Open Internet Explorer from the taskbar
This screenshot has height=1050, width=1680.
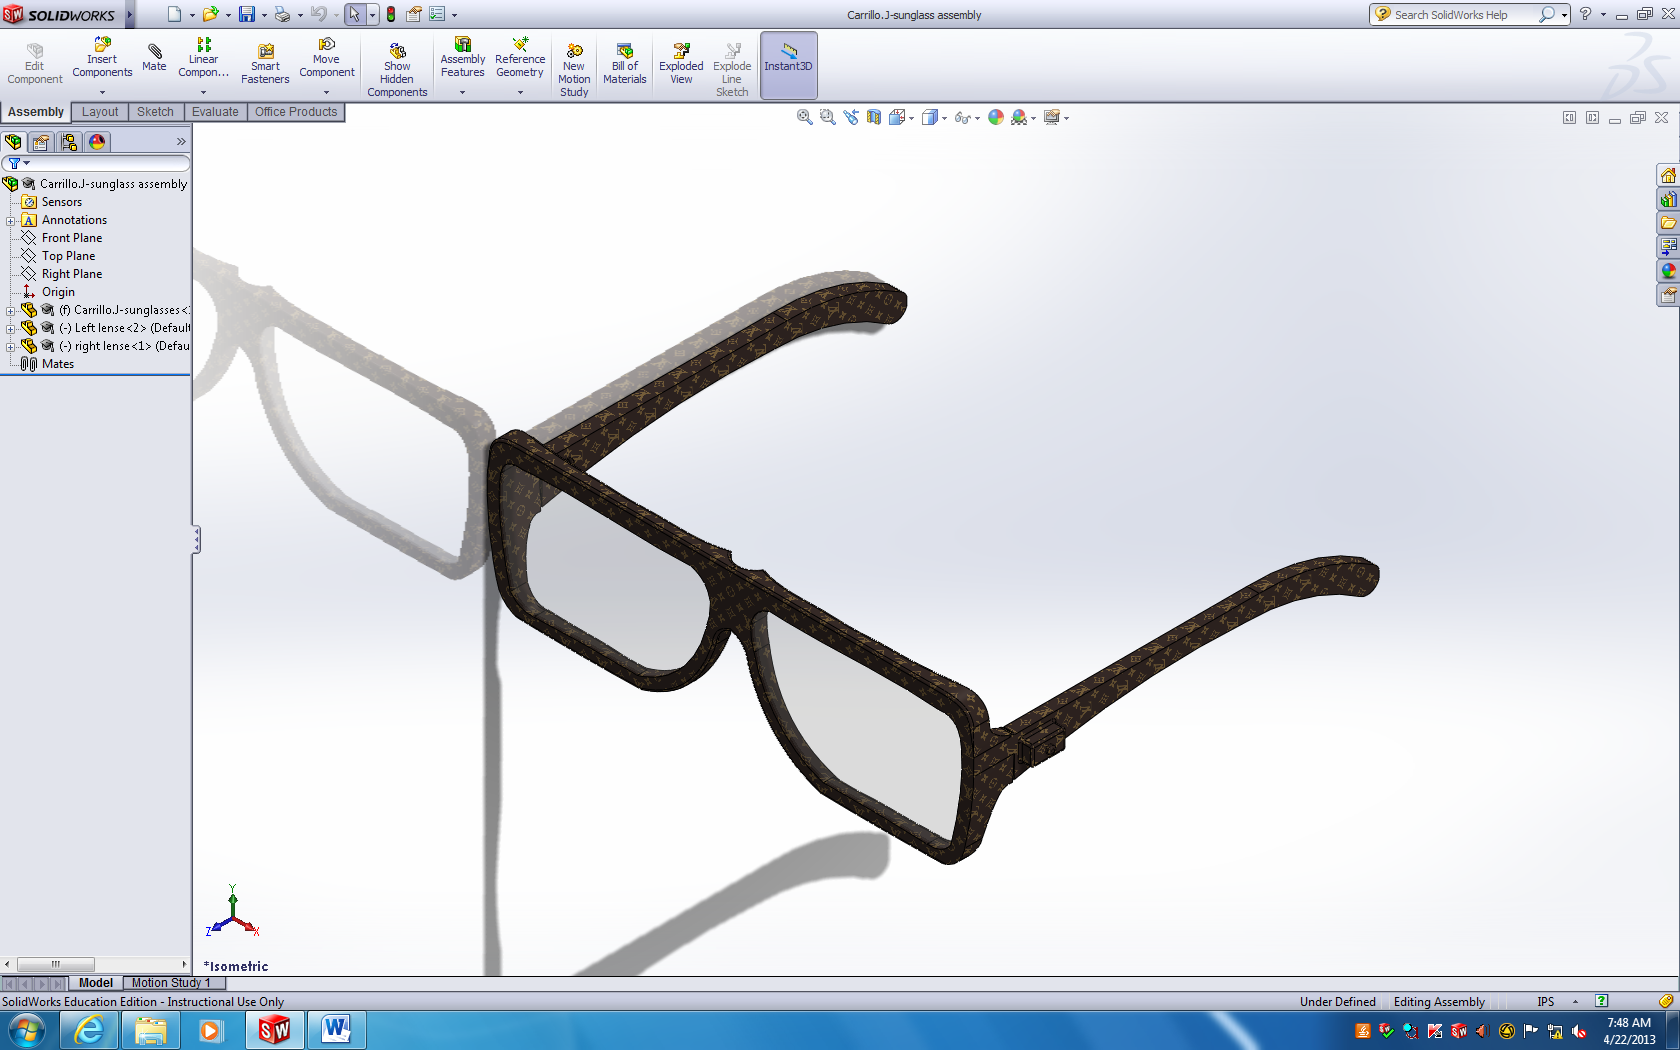coord(89,1030)
